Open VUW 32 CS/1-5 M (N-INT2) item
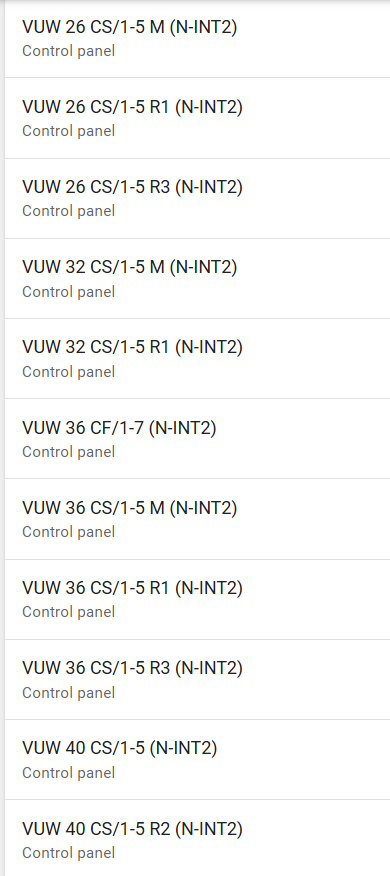 [x=197, y=278]
